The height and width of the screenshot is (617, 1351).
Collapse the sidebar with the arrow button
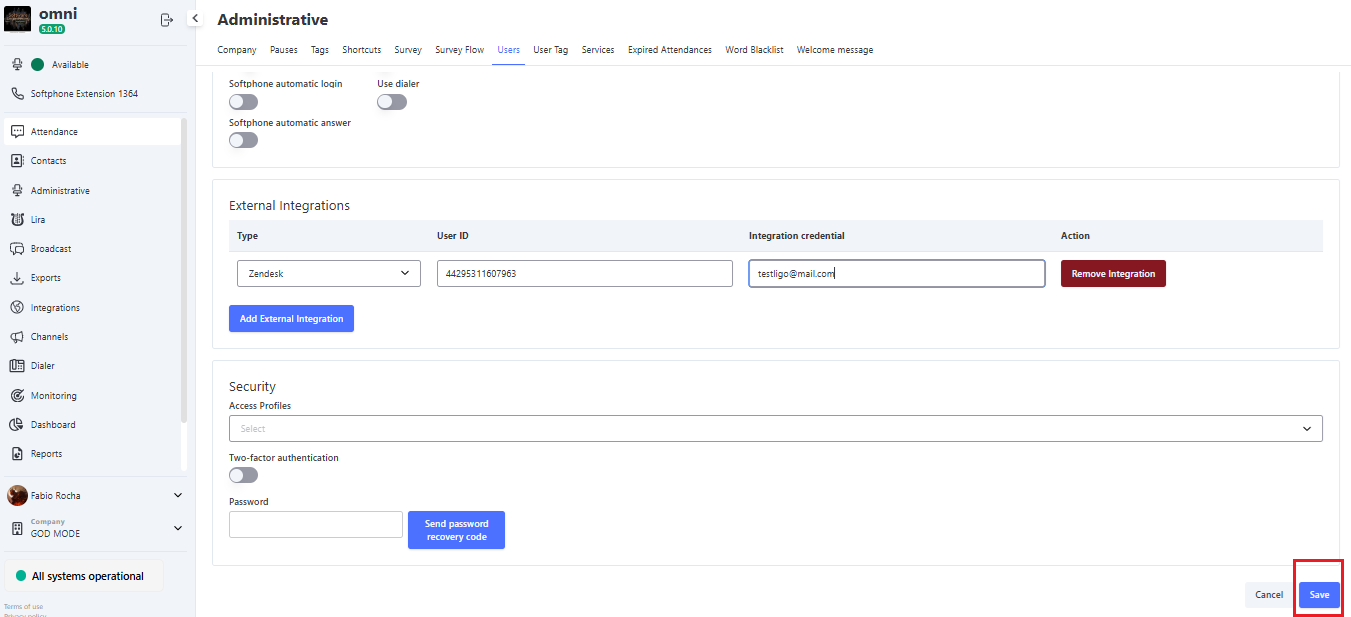pyautogui.click(x=195, y=18)
